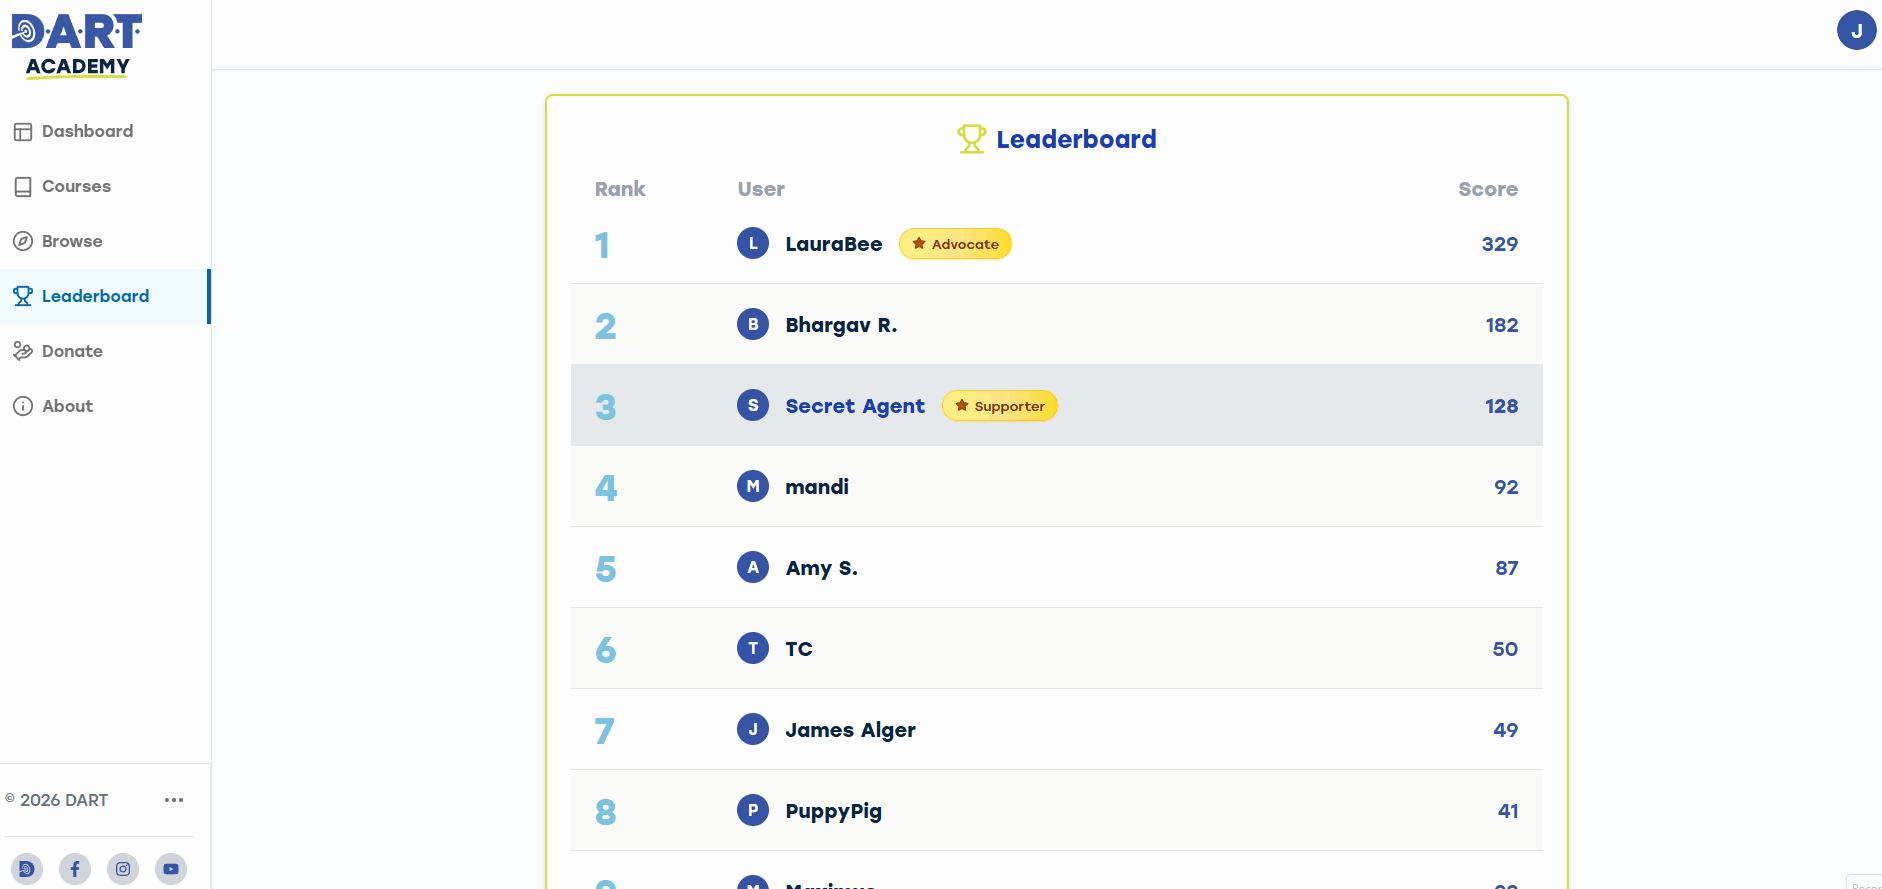Viewport: 1882px width, 889px height.
Task: Click LauraBee's circular L avatar
Action: coord(753,243)
